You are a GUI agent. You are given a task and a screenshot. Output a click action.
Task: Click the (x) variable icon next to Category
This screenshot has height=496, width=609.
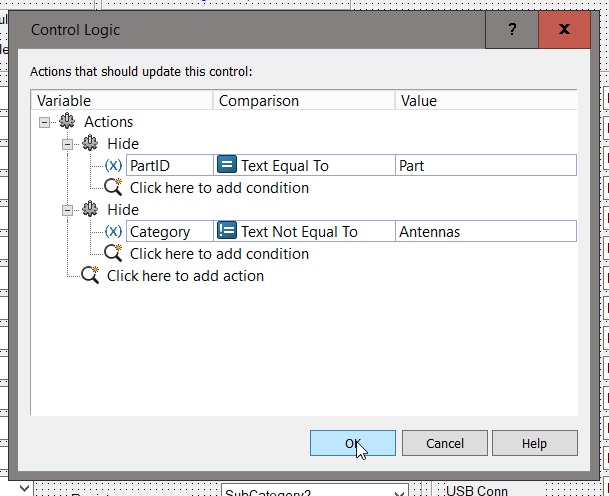[113, 231]
